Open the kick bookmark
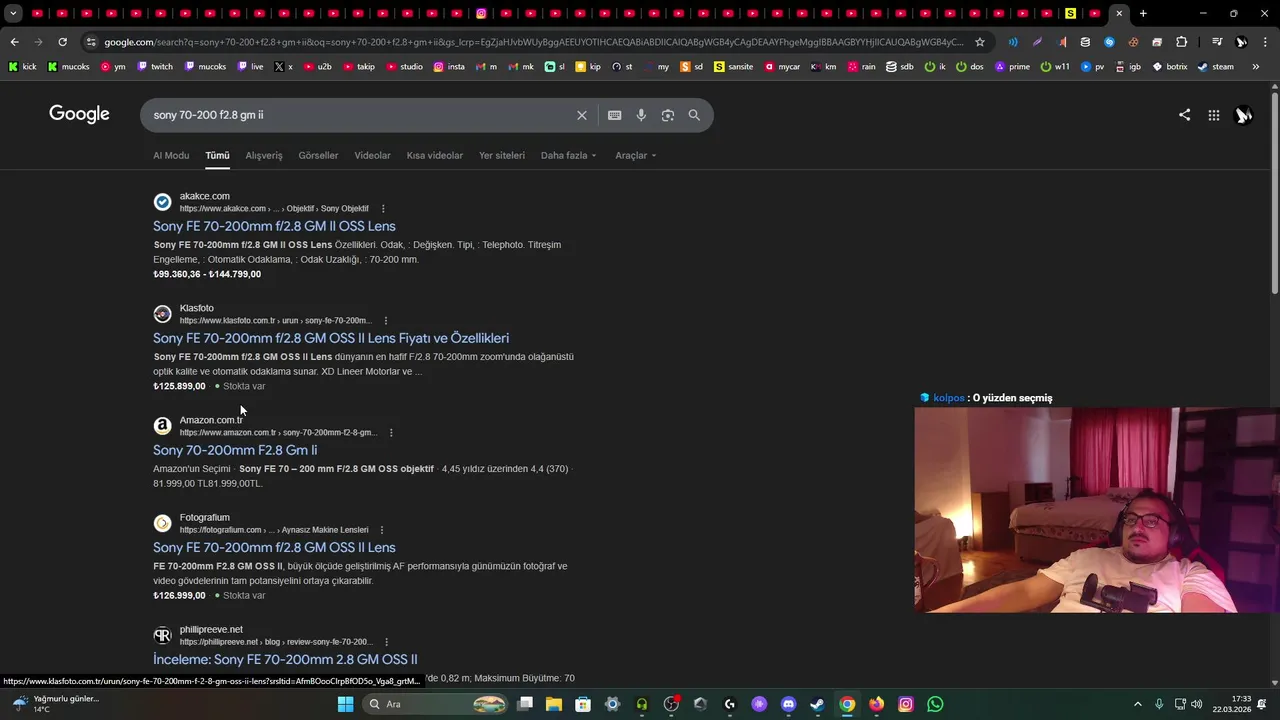The image size is (1280, 720). point(22,67)
